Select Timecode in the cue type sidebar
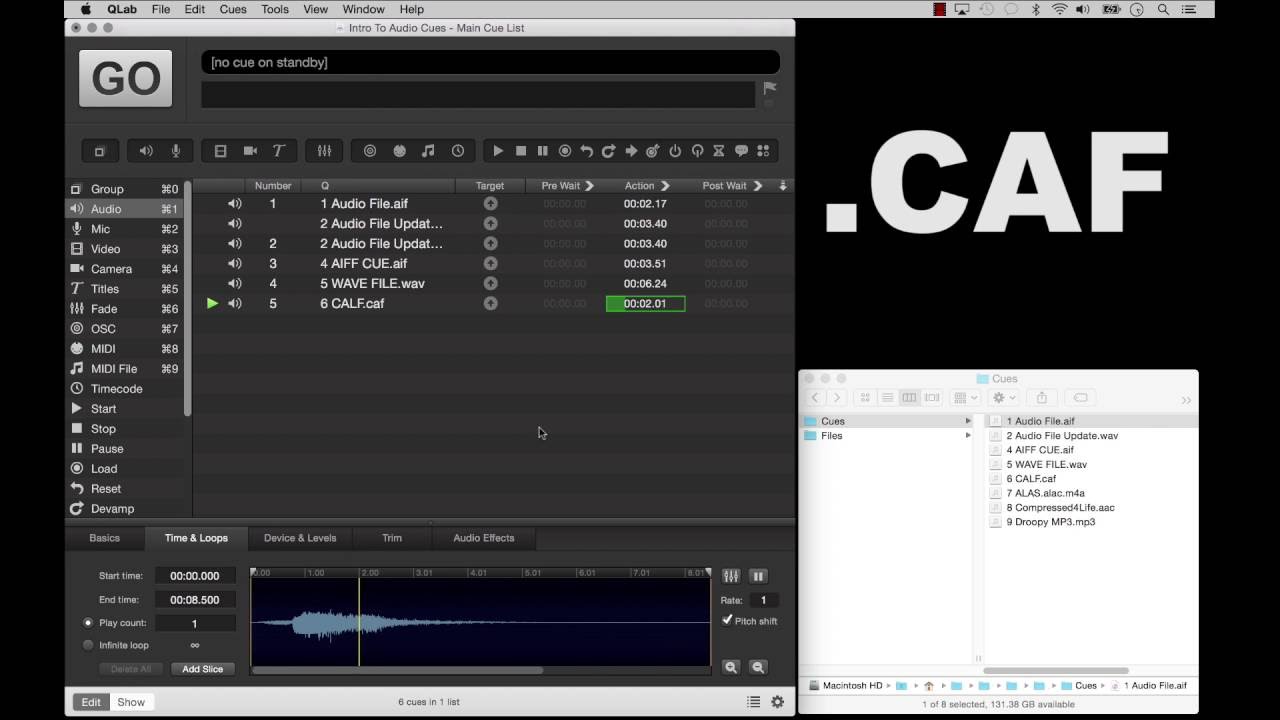This screenshot has height=720, width=1280. (x=125, y=389)
